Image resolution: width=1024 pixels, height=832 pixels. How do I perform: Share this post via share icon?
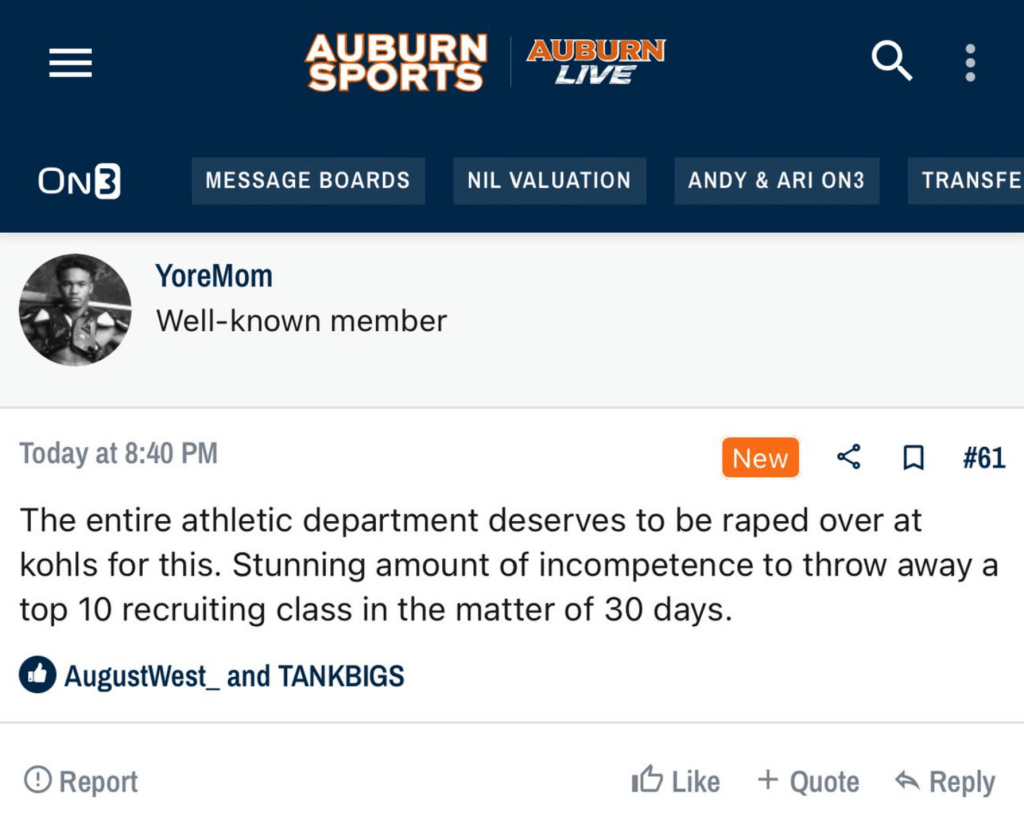848,458
